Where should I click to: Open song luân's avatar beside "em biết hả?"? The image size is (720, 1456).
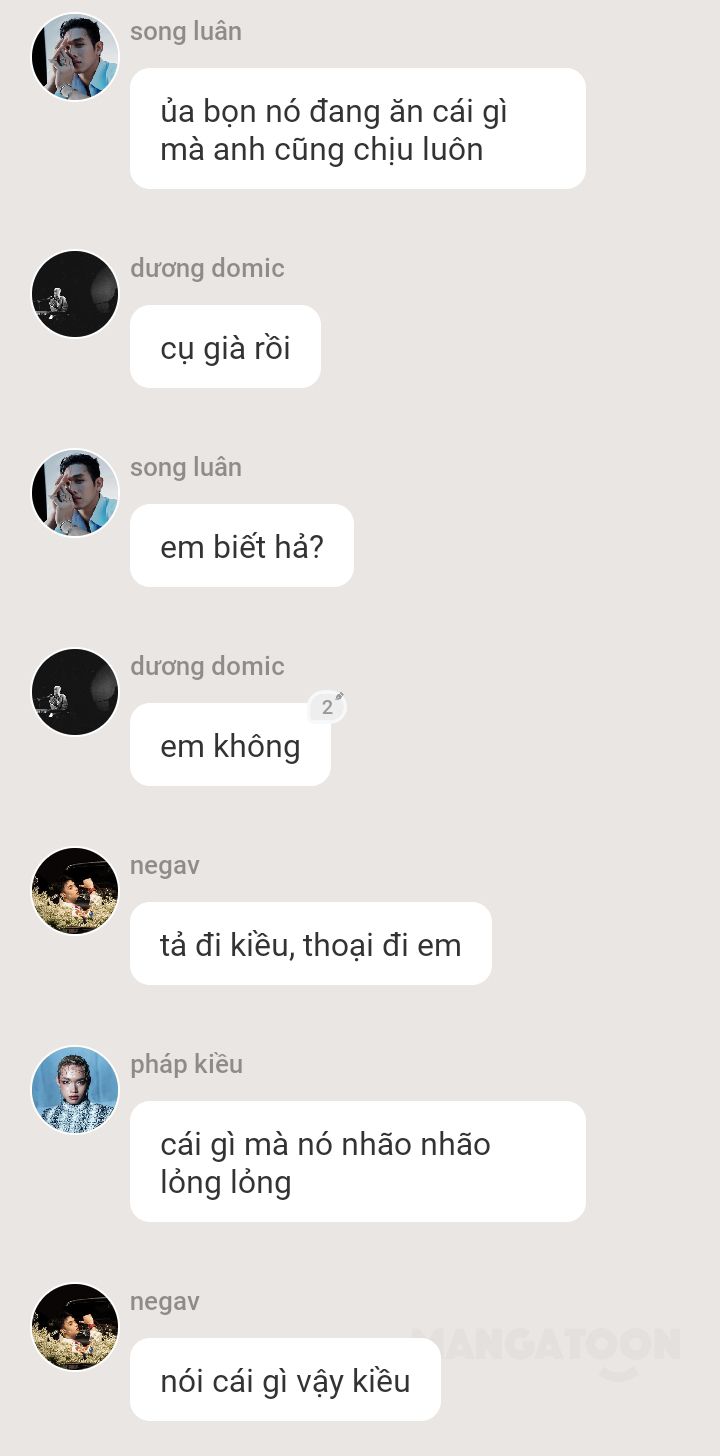point(75,493)
